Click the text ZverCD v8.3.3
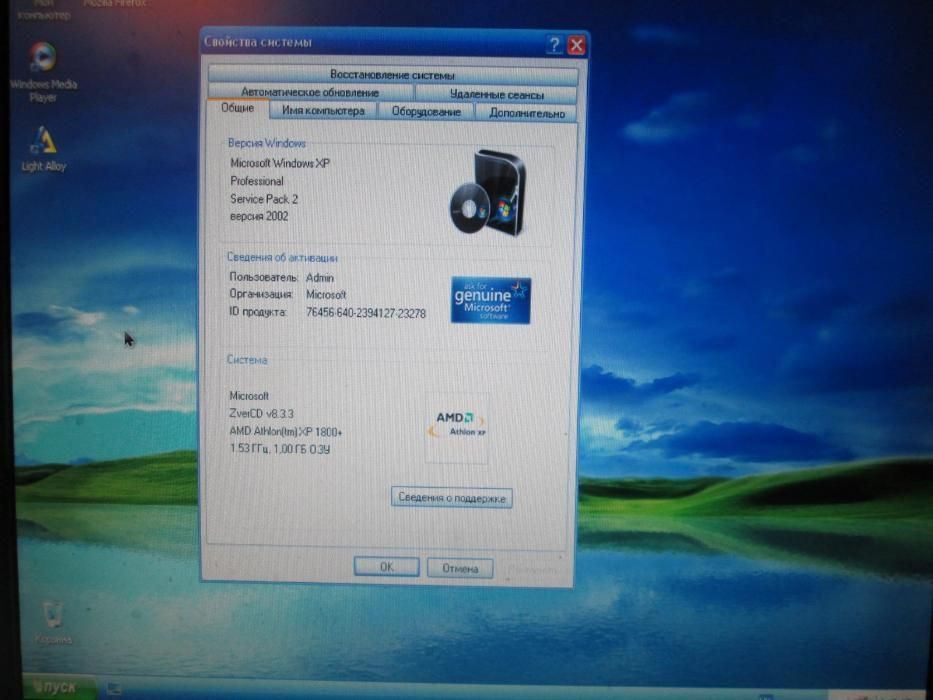This screenshot has width=933, height=700. 261,413
